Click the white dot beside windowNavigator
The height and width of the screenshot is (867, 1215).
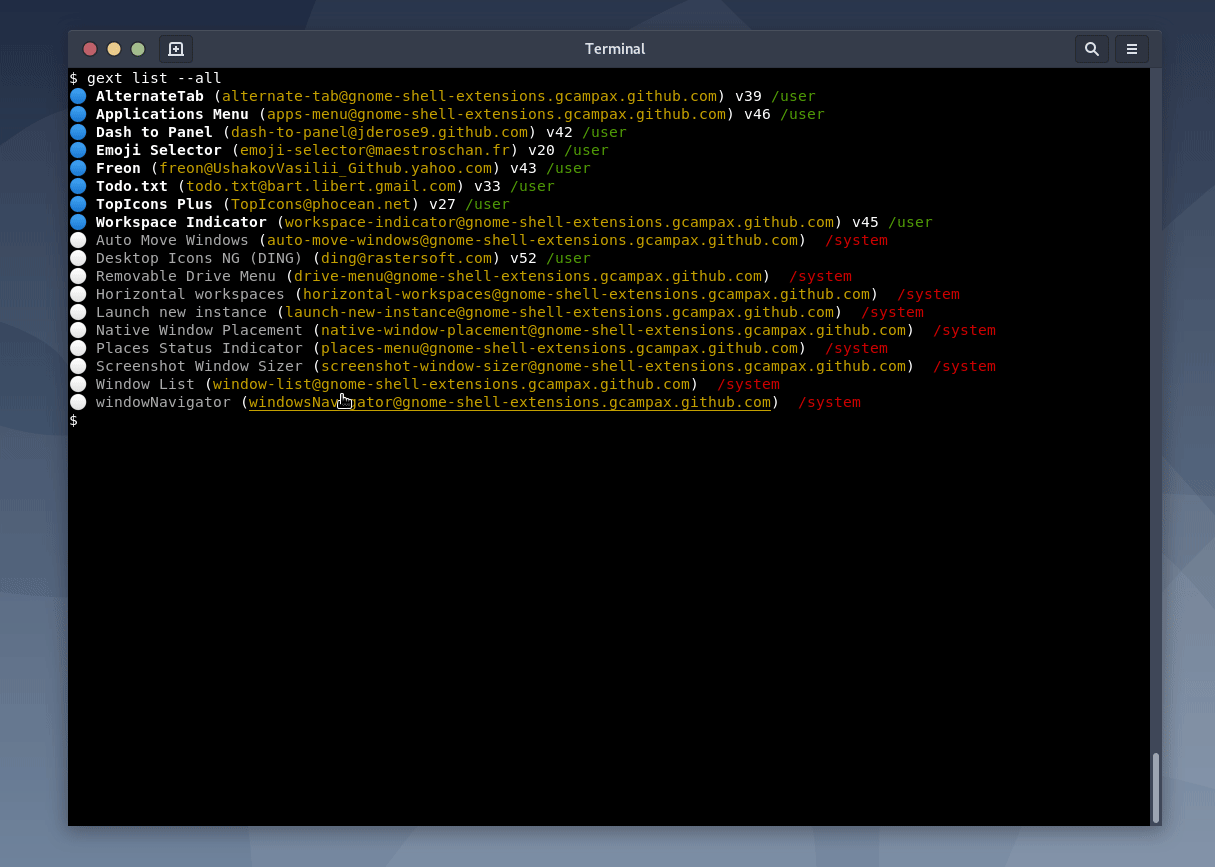[x=78, y=402]
